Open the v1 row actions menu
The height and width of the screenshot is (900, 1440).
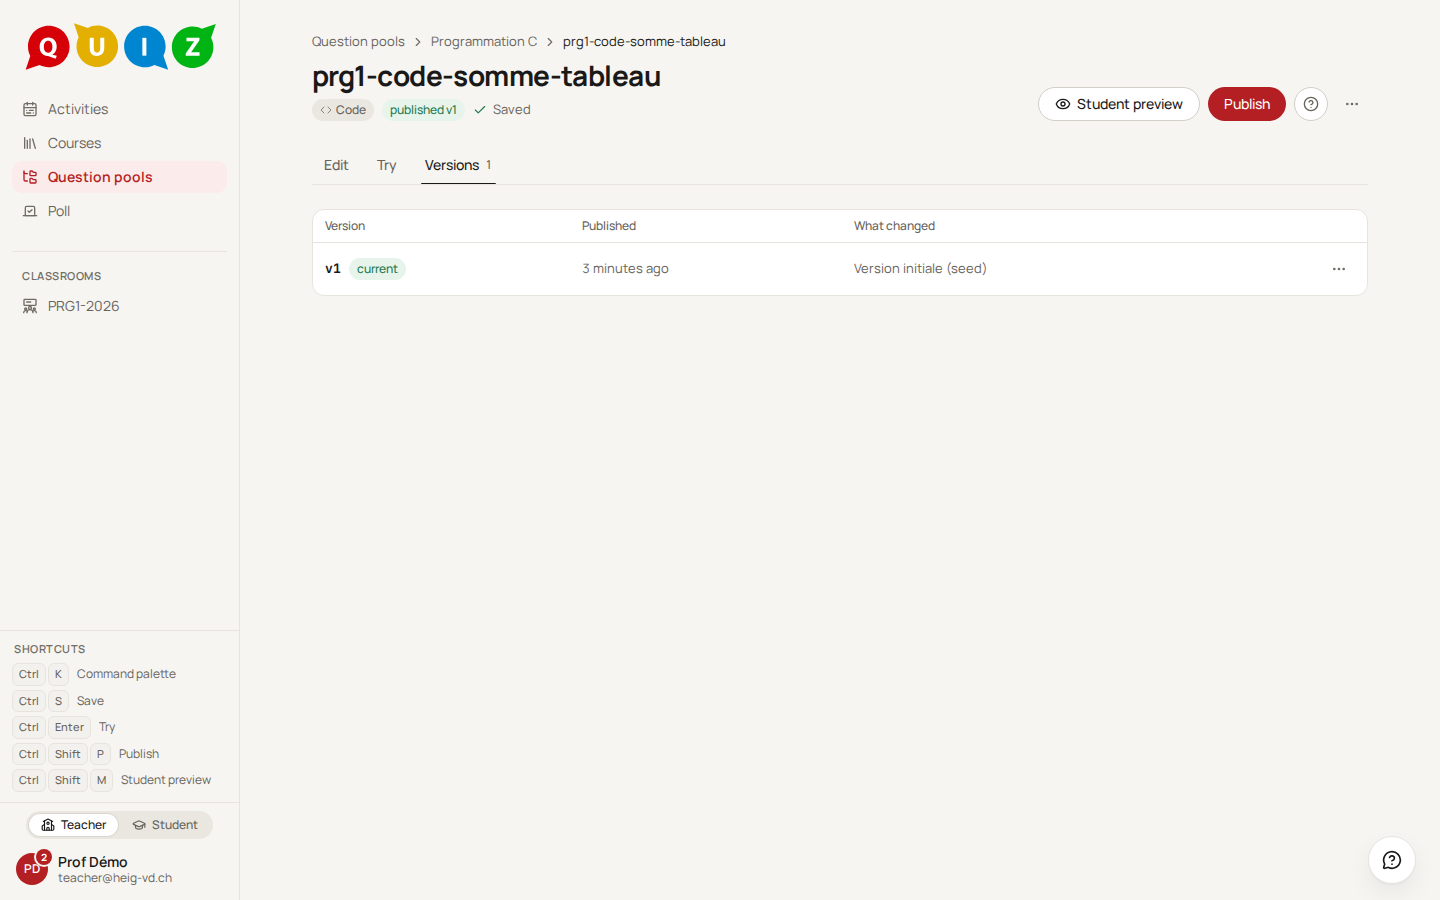(x=1339, y=269)
